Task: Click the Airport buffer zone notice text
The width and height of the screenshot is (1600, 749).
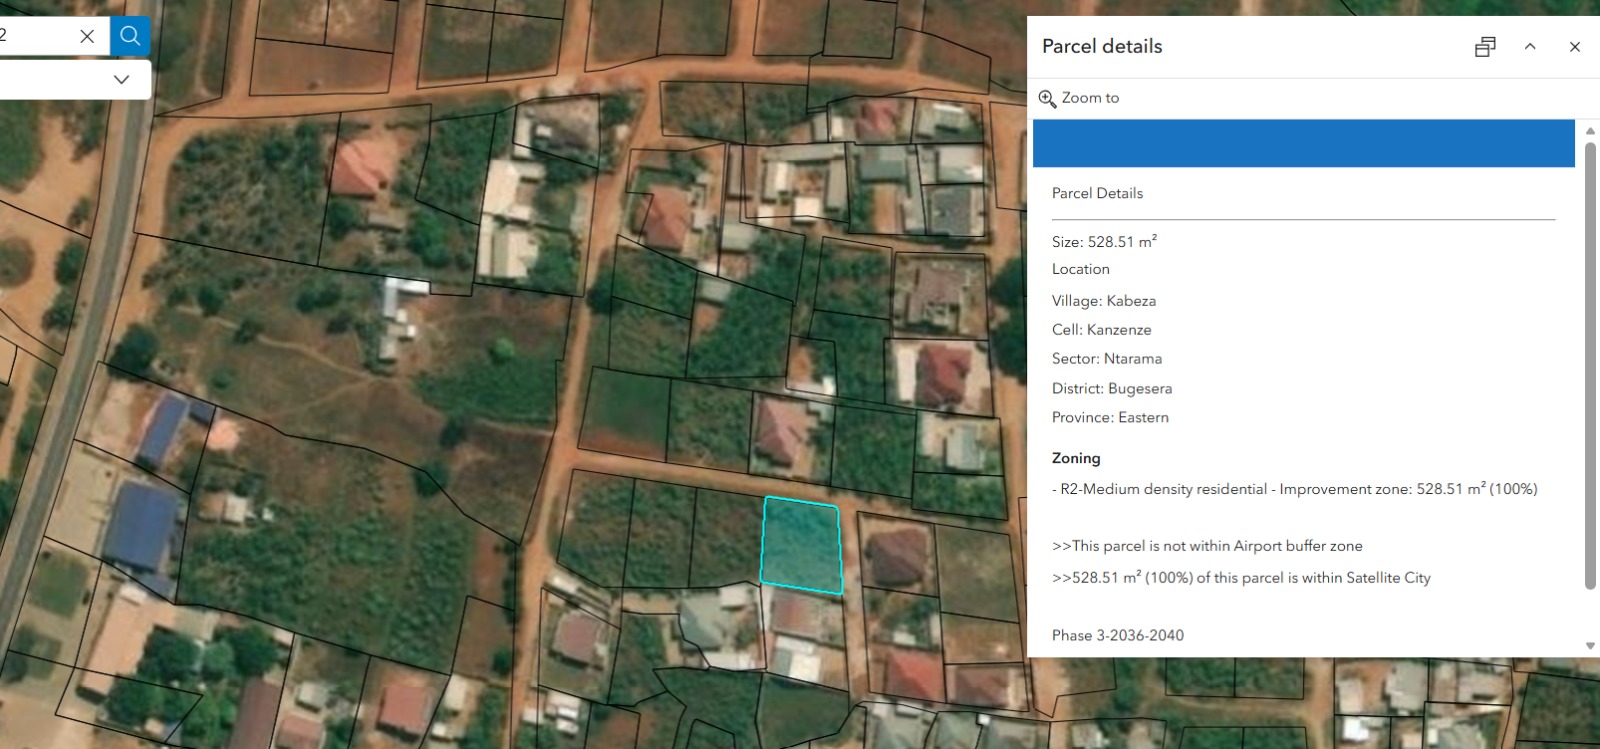Action: click(x=1207, y=546)
